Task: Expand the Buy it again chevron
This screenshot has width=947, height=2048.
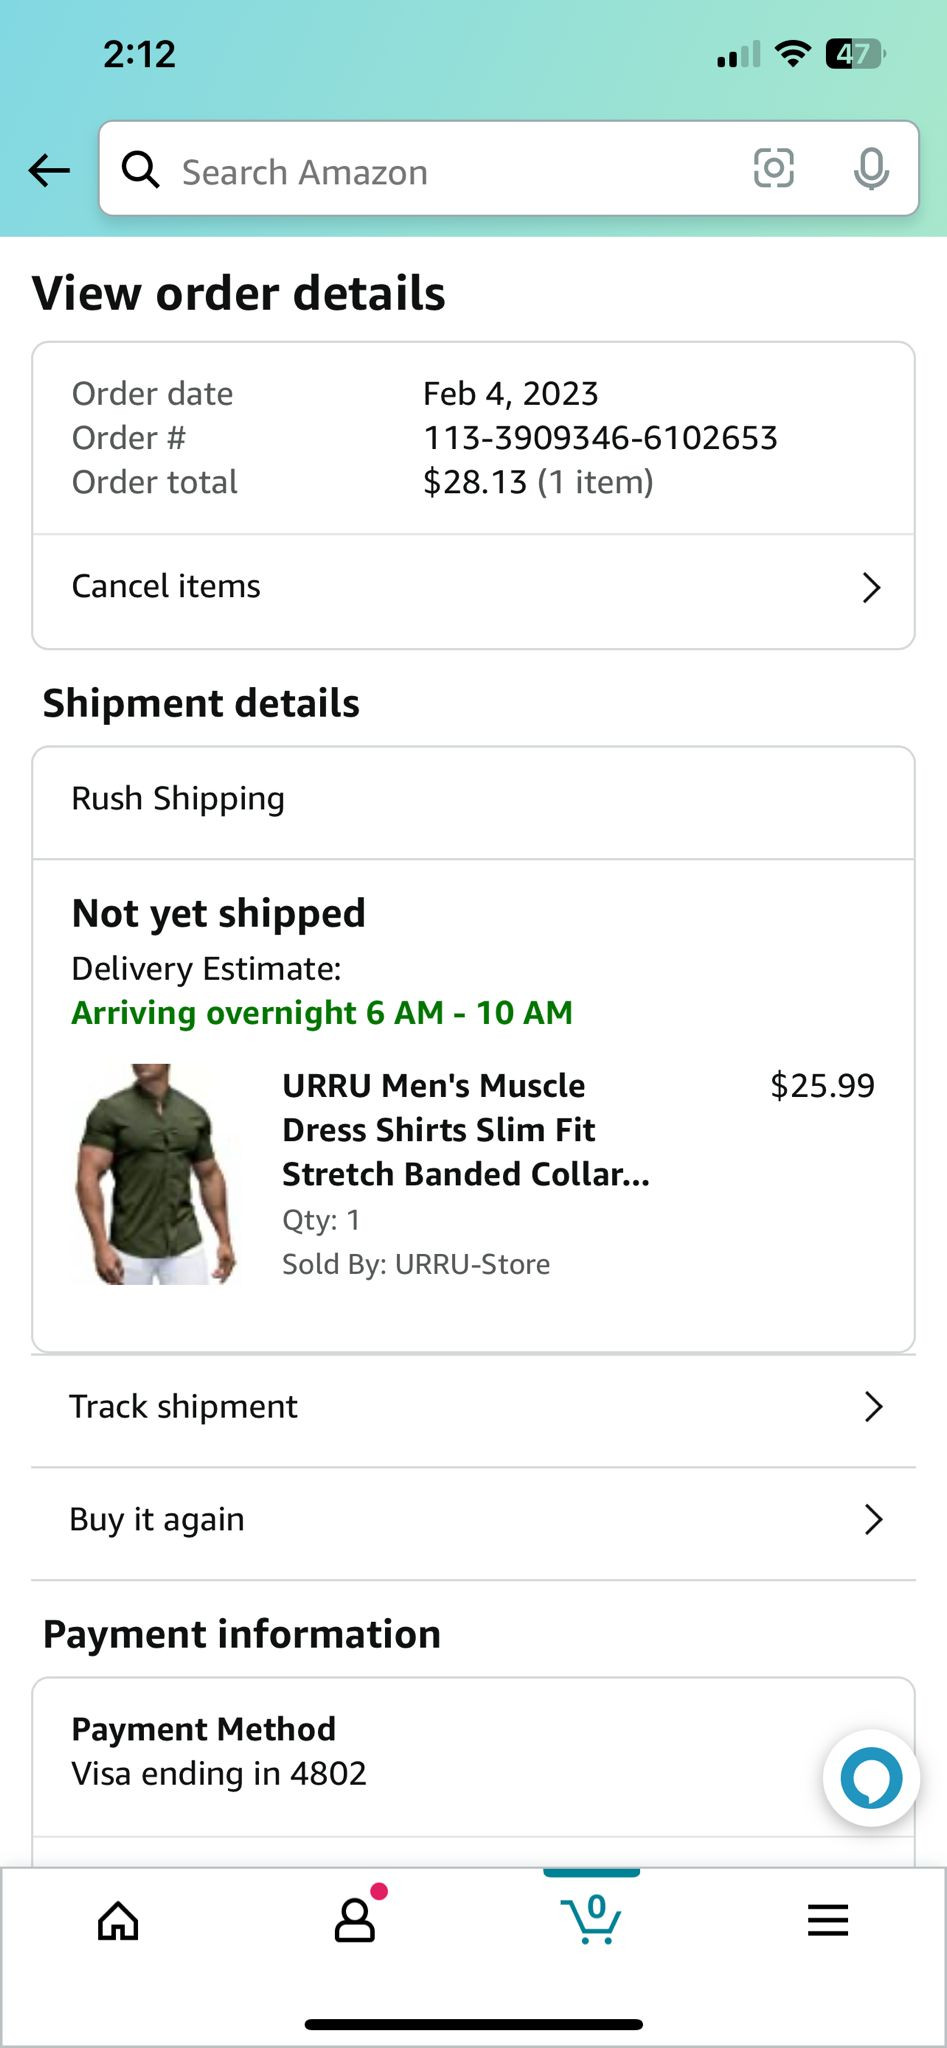Action: click(x=873, y=1520)
